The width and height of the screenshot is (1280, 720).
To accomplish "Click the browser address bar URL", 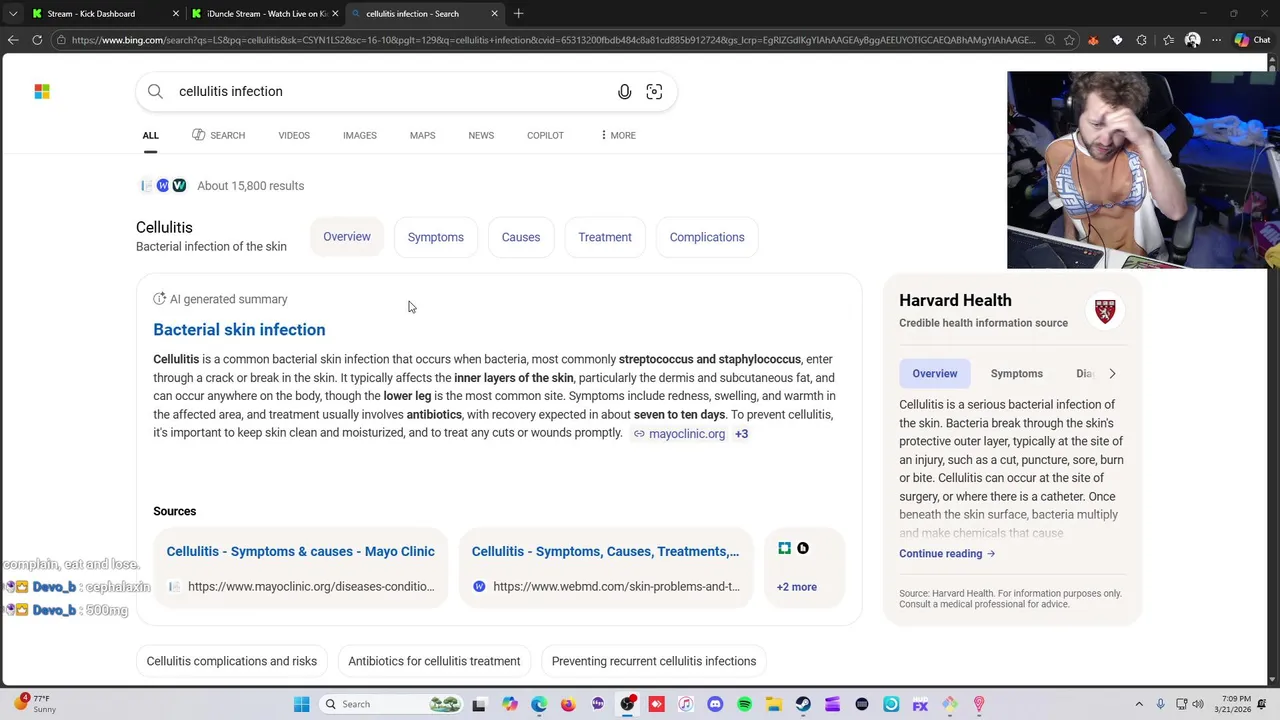I will click(x=553, y=40).
